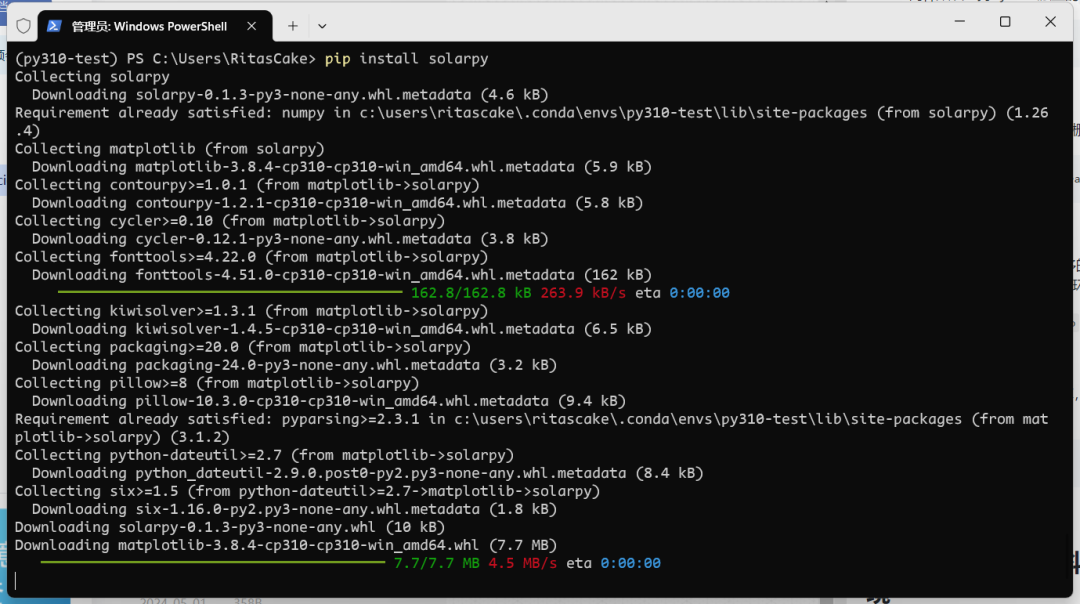
Task: Close the Windows PowerShell tab
Action: click(x=254, y=25)
